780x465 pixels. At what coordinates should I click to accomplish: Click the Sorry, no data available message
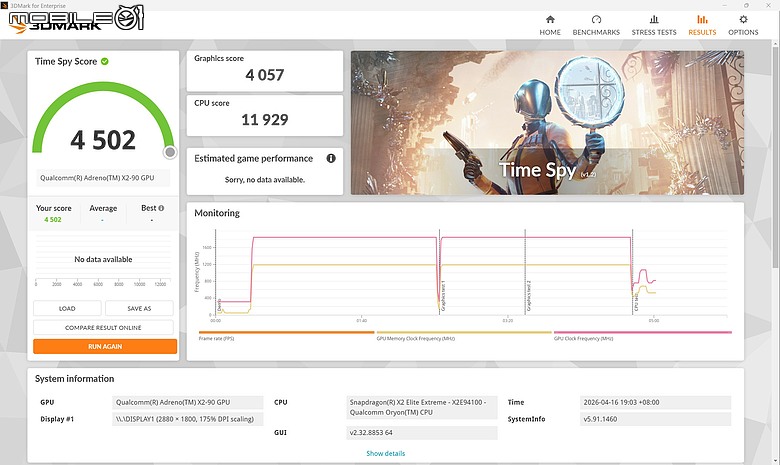[x=265, y=180]
